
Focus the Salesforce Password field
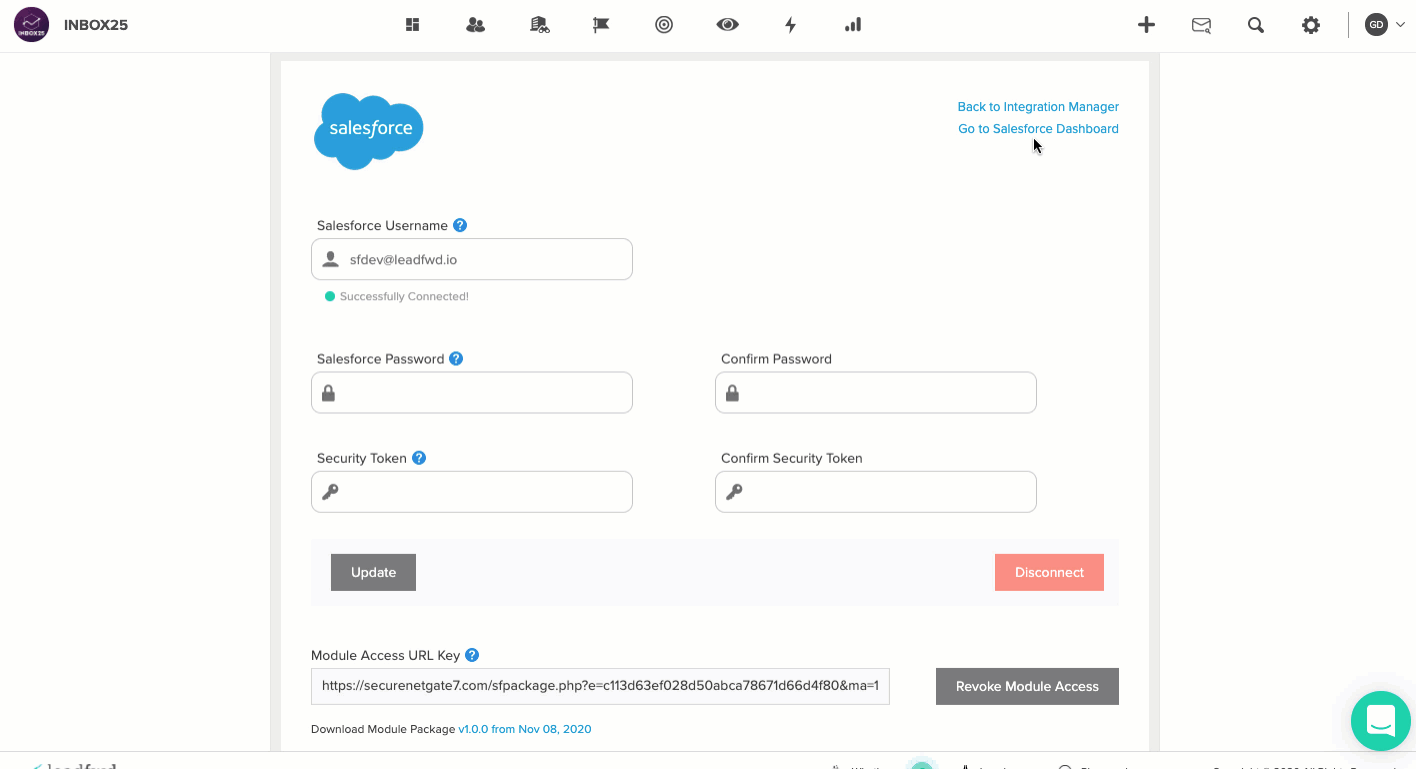pos(472,393)
